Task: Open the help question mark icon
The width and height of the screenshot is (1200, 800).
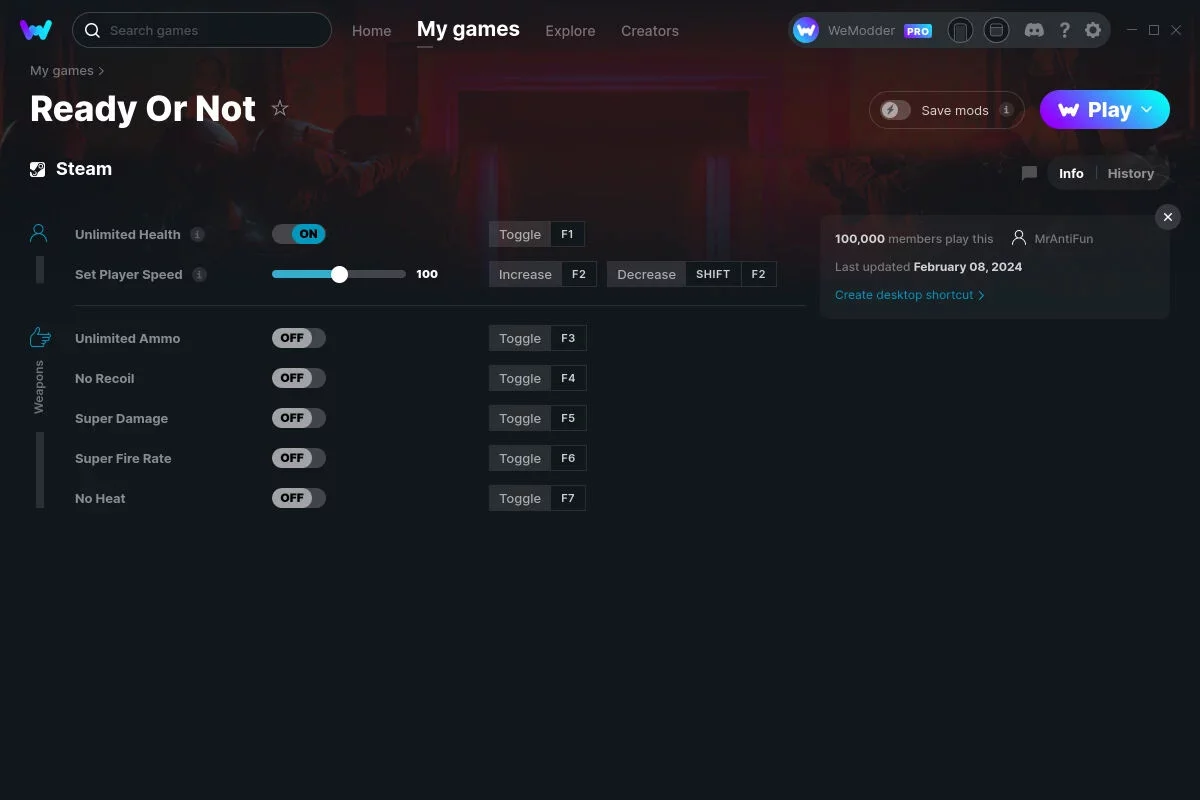Action: click(1065, 30)
